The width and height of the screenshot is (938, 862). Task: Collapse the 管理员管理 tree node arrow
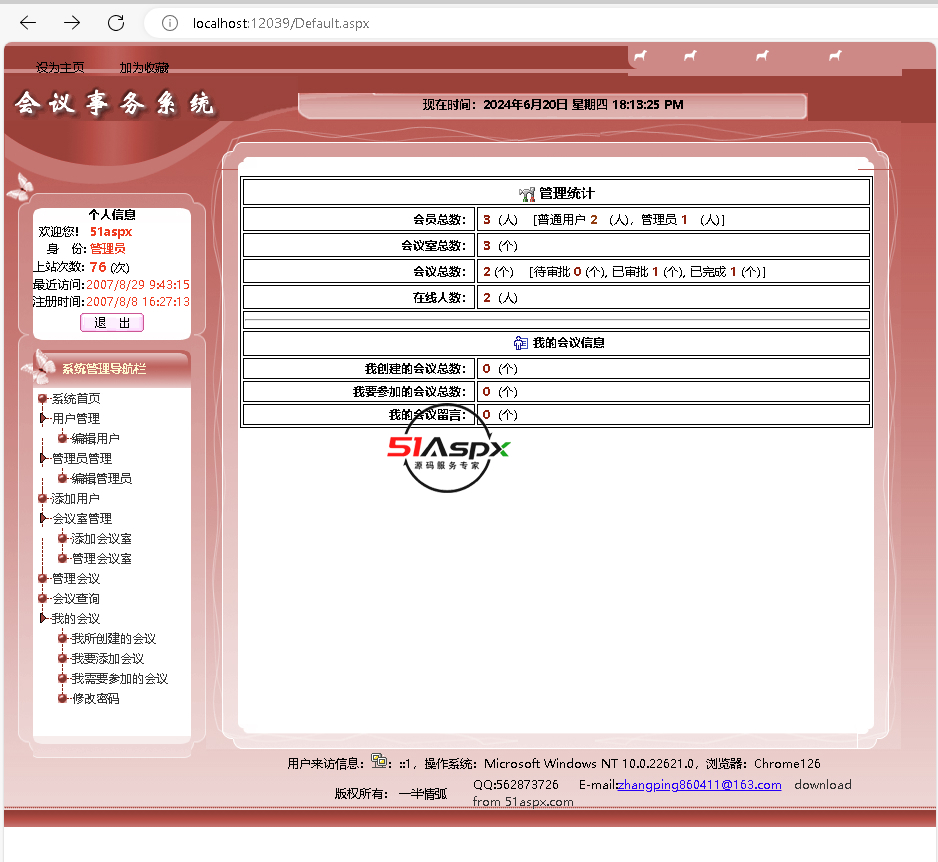click(x=43, y=458)
